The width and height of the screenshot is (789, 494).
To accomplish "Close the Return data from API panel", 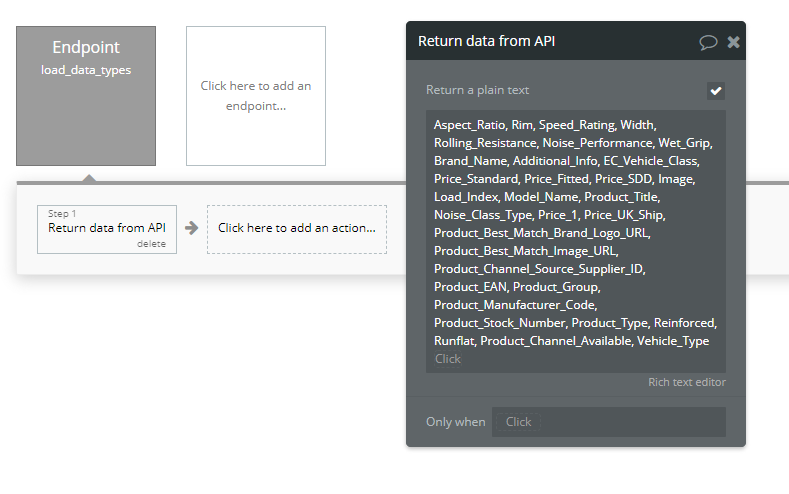I will point(734,42).
